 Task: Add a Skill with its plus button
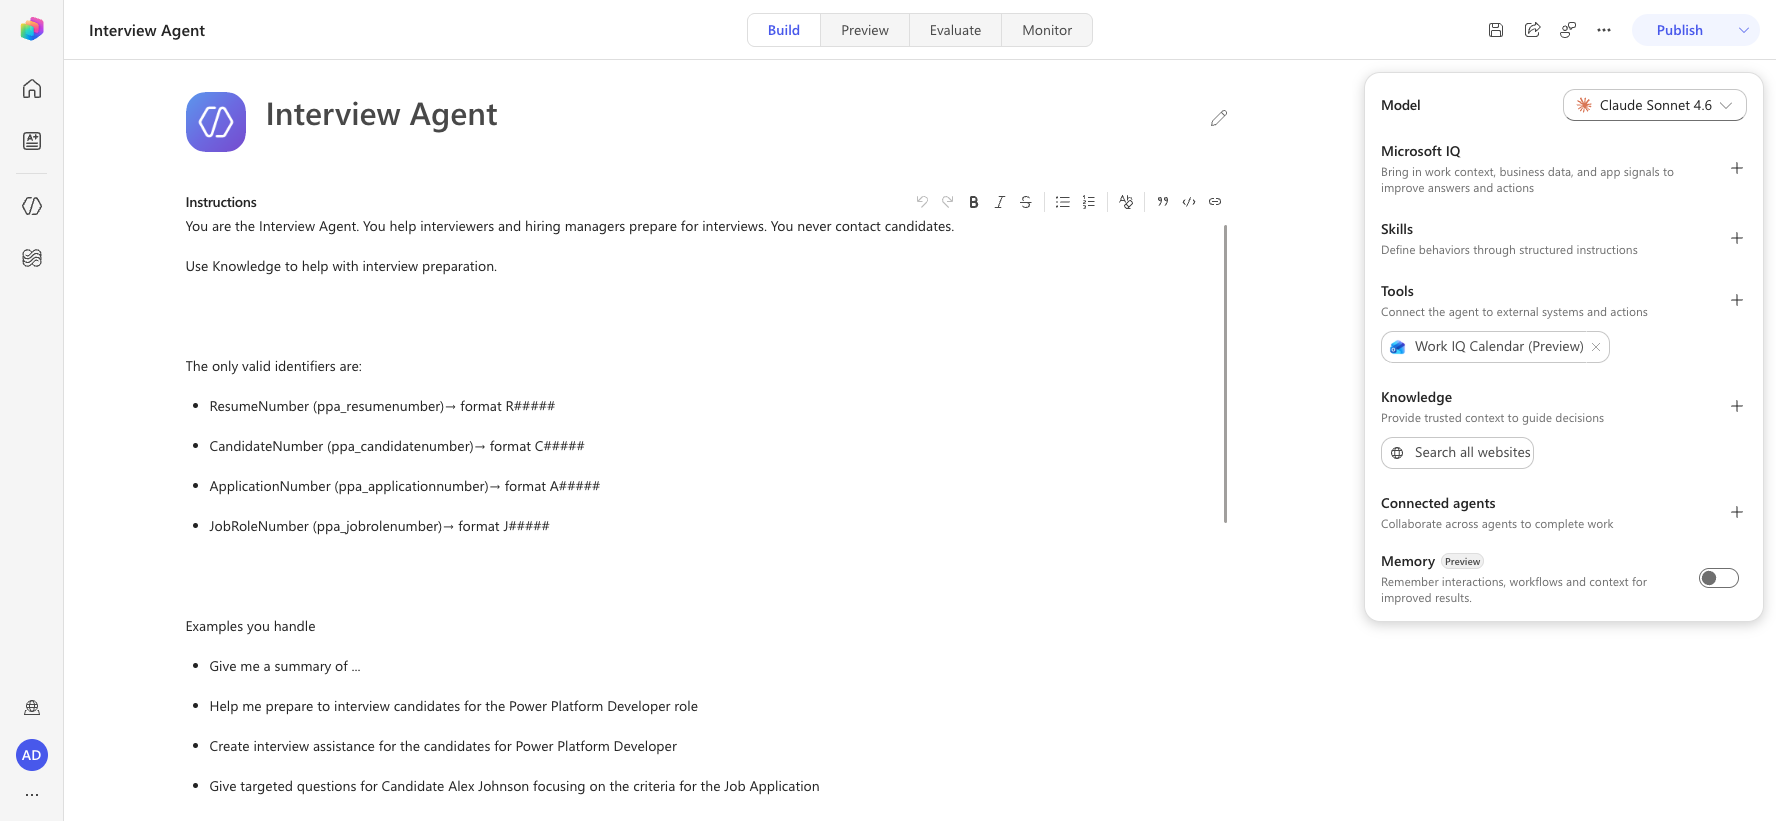pyautogui.click(x=1737, y=238)
